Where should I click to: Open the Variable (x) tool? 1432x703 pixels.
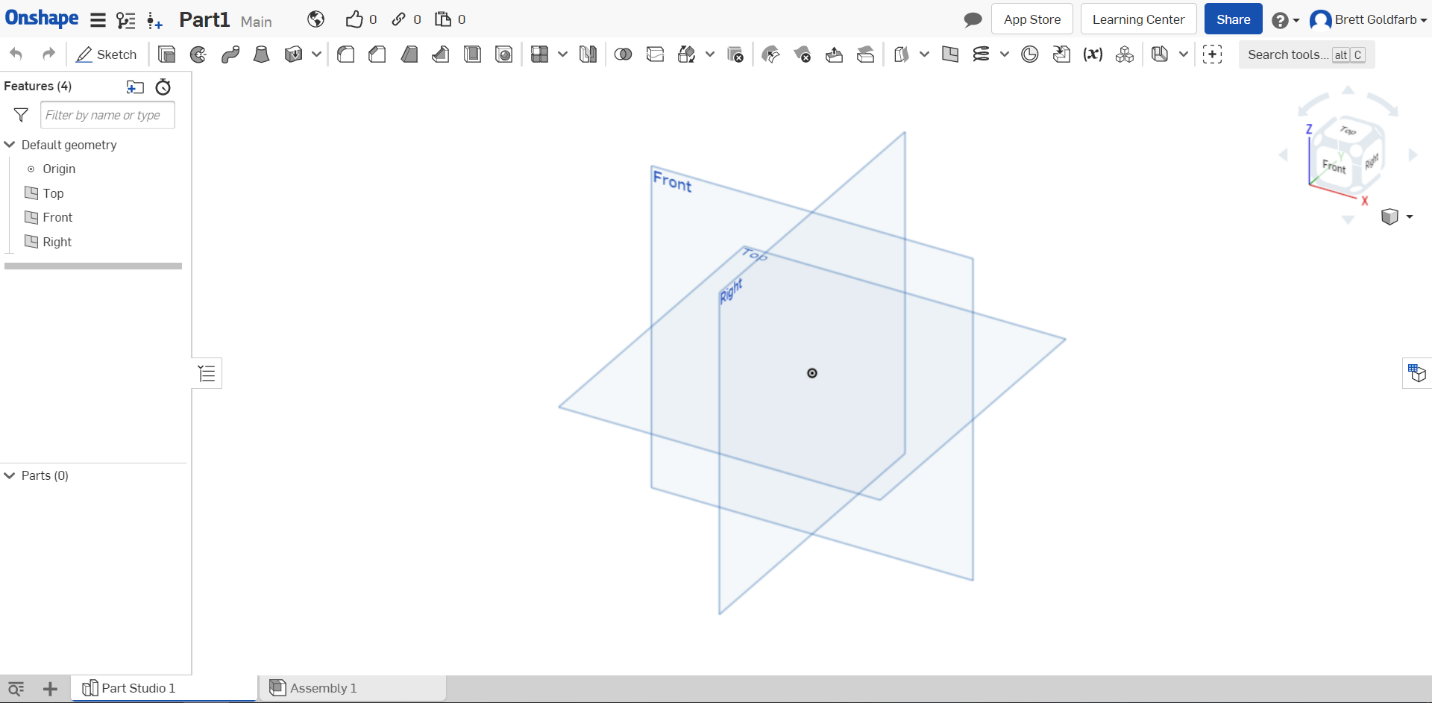[1092, 54]
